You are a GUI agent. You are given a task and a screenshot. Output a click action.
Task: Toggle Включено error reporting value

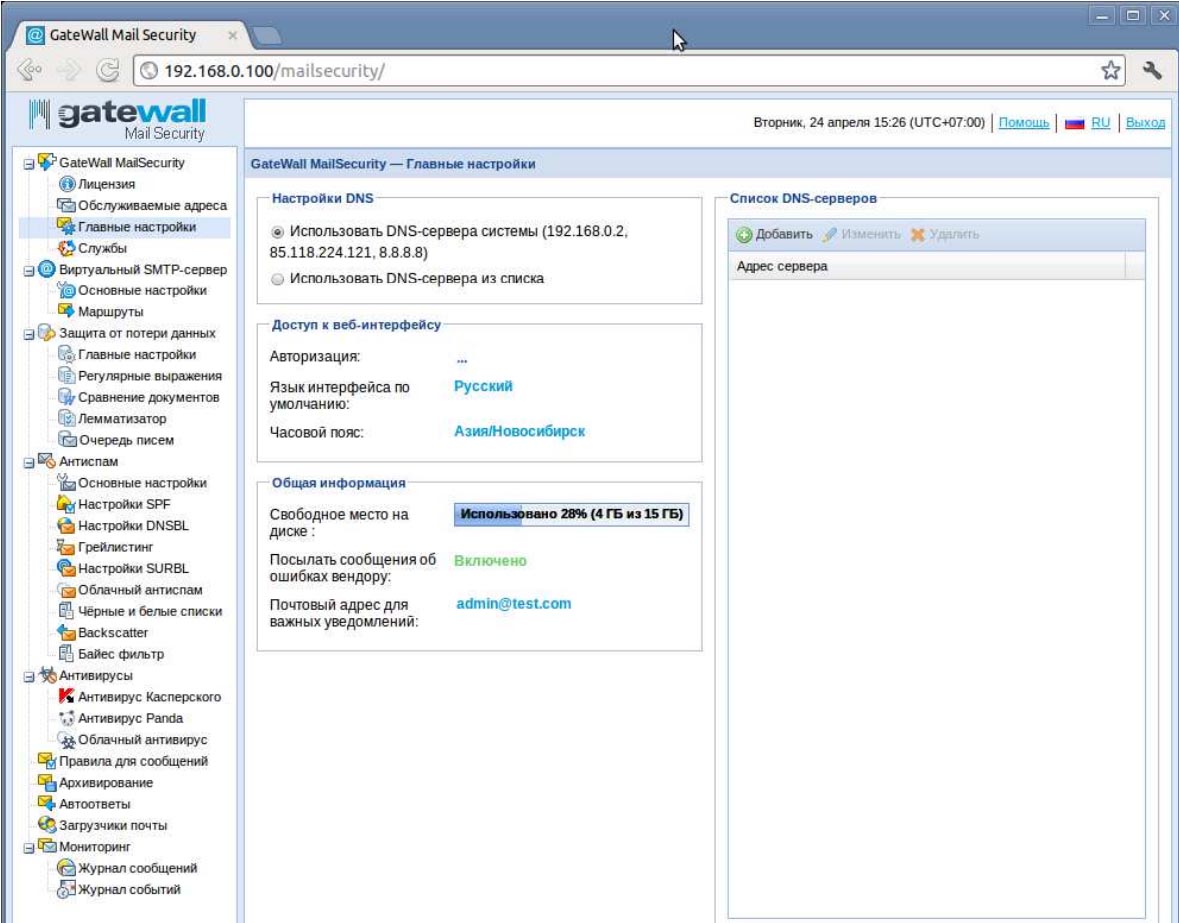pos(490,561)
